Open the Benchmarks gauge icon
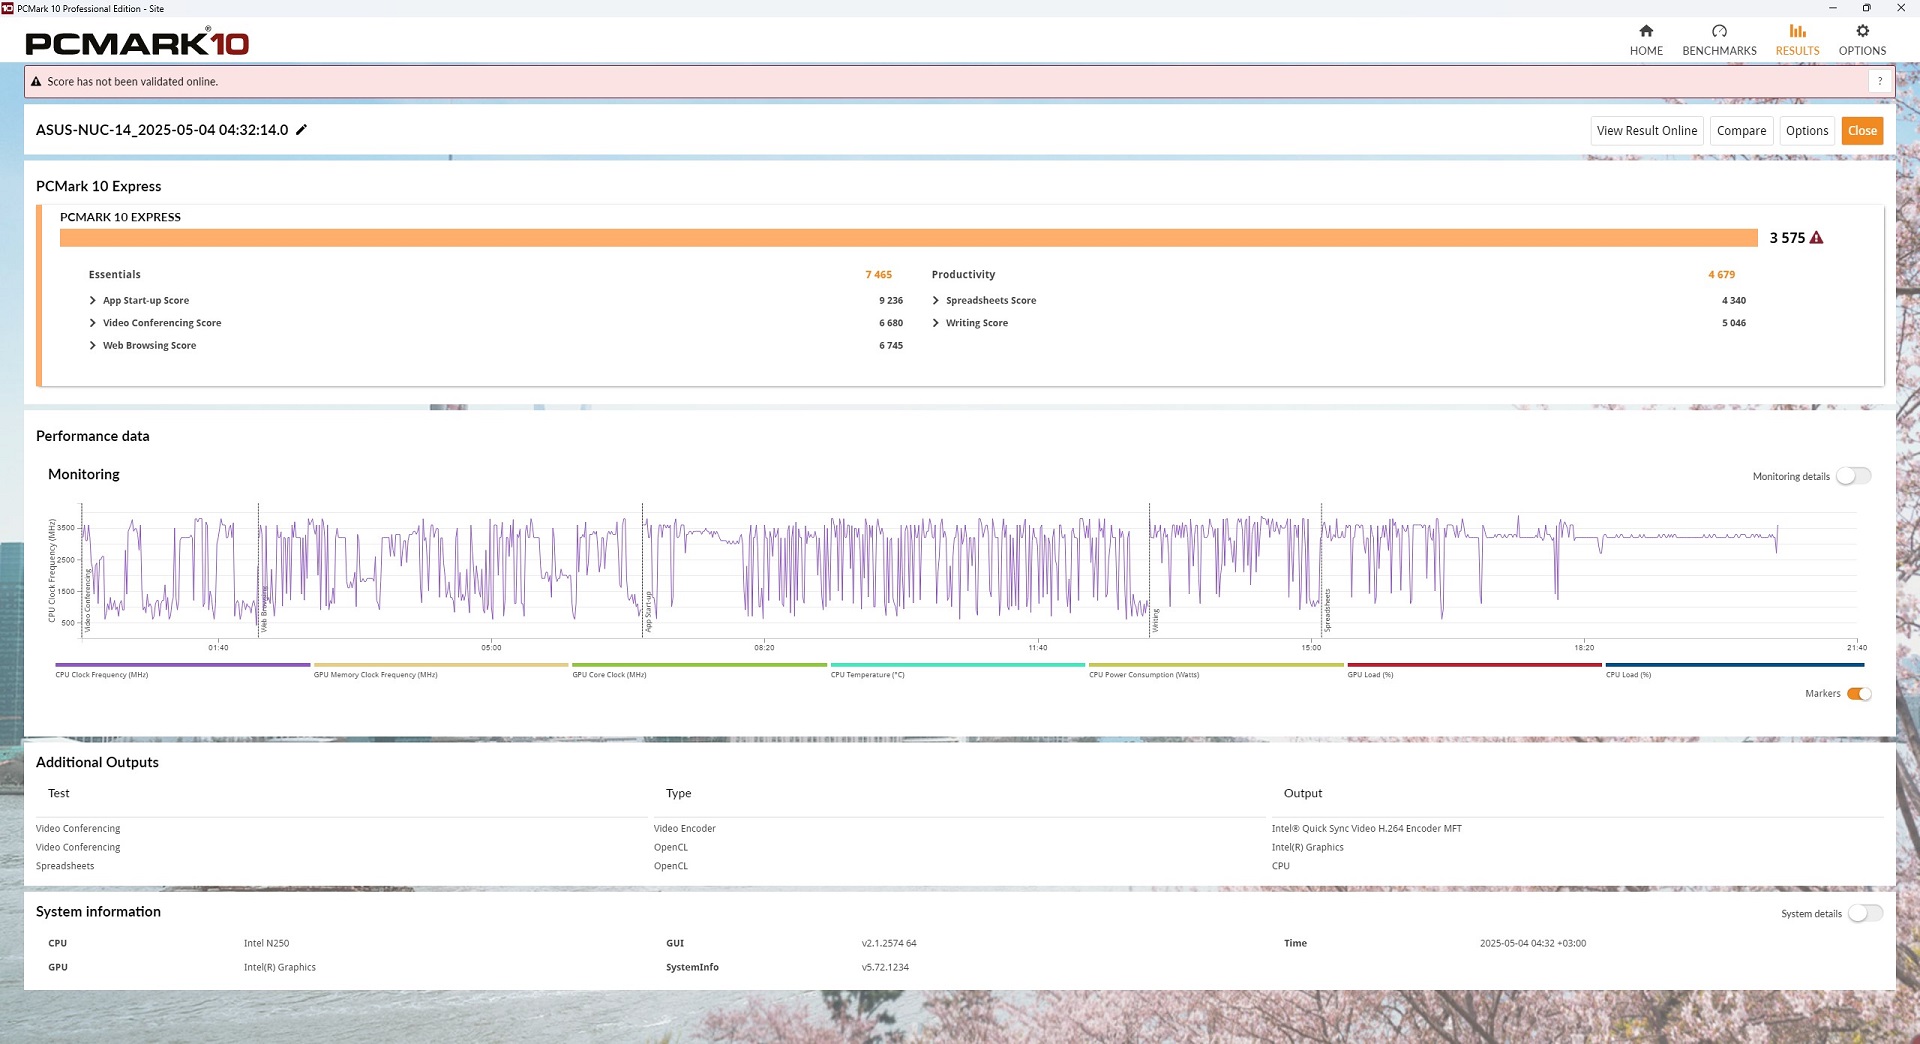Screen dimensions: 1920x1044 pyautogui.click(x=1719, y=31)
